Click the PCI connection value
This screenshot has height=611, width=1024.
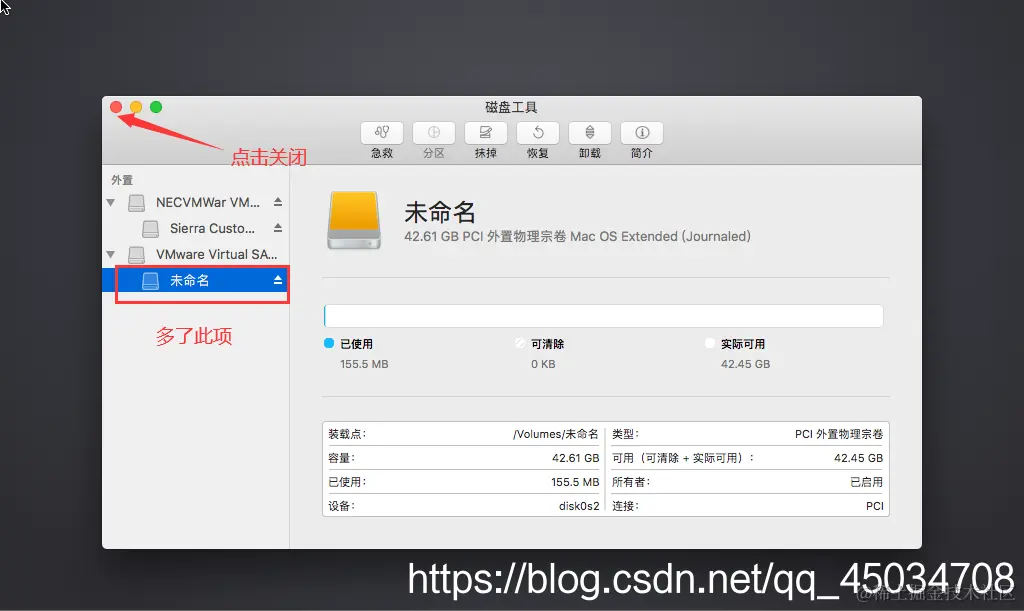pyautogui.click(x=874, y=506)
